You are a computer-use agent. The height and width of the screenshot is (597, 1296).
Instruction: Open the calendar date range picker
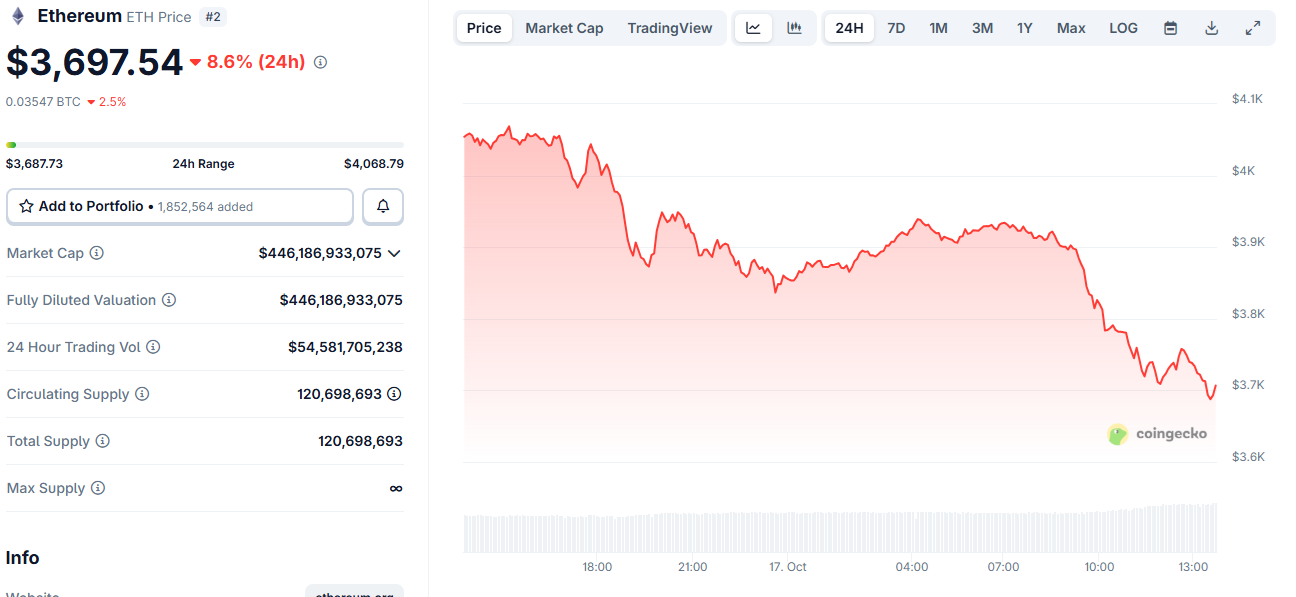click(1170, 28)
